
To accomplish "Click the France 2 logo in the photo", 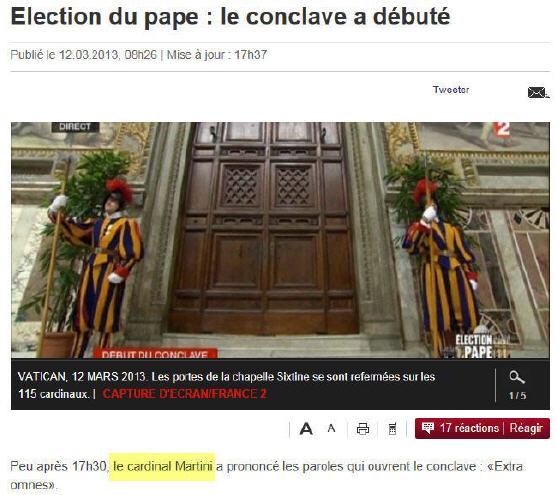I will click(x=502, y=129).
